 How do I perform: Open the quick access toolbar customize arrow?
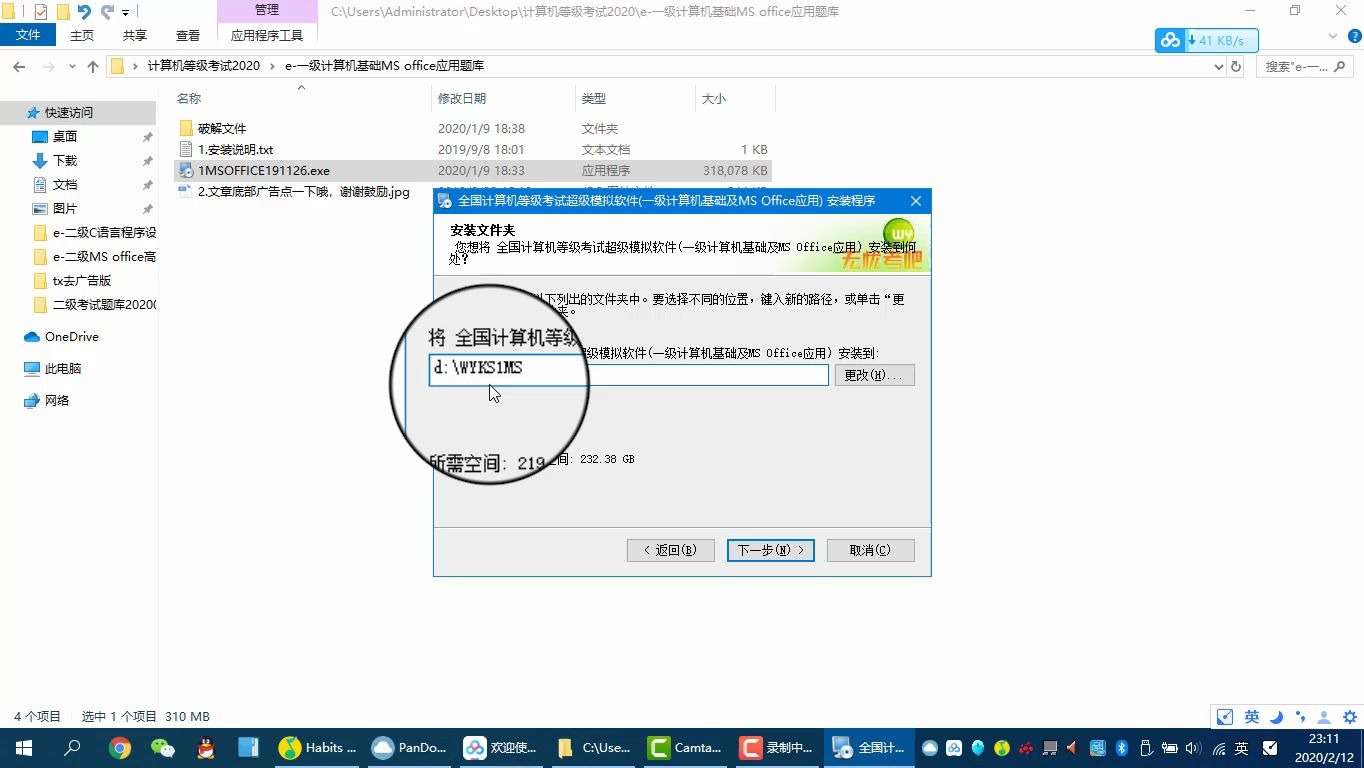click(124, 11)
